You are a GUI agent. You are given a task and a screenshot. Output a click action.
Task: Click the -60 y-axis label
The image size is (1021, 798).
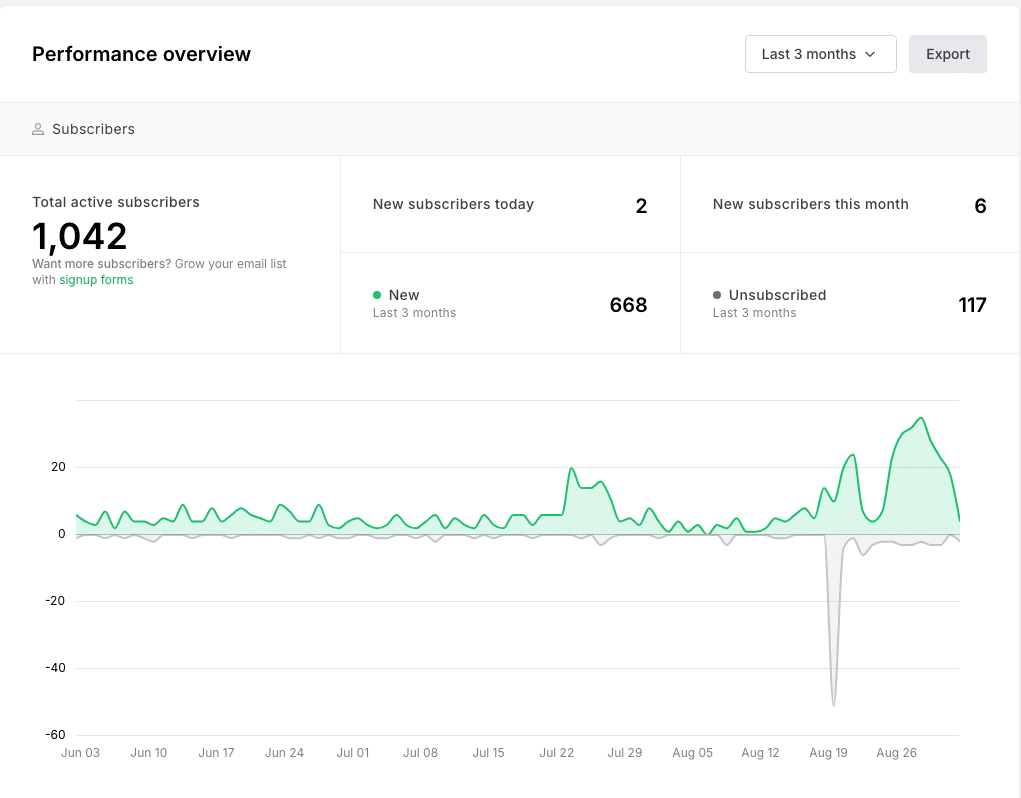pyautogui.click(x=55, y=735)
